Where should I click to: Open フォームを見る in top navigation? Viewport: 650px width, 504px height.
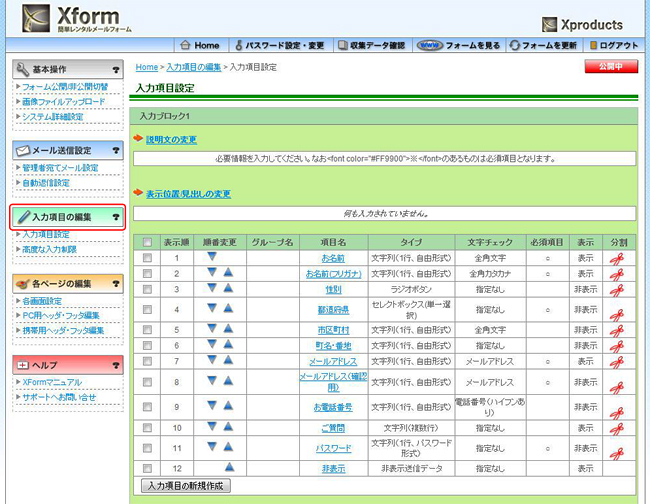pyautogui.click(x=458, y=45)
